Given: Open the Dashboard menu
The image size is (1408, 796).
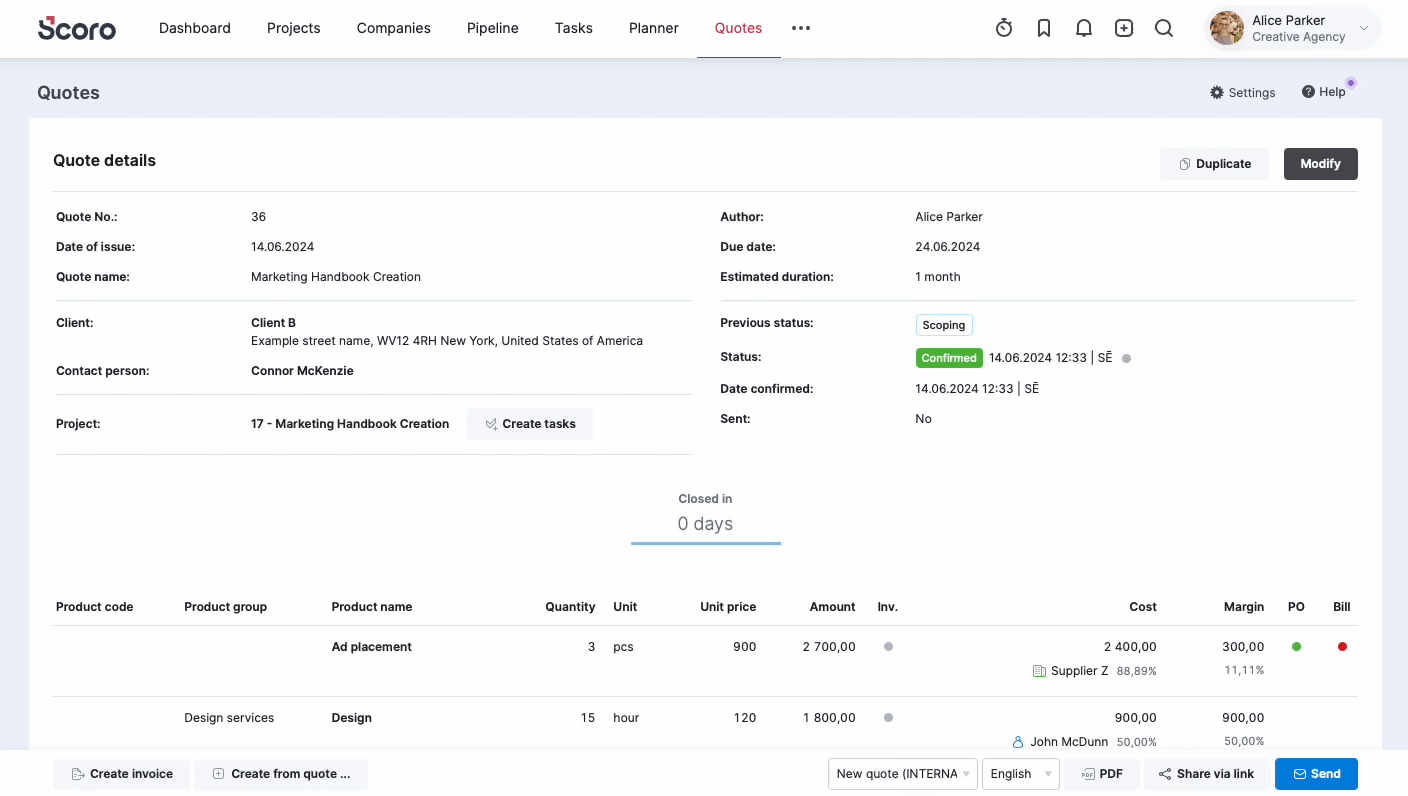Looking at the screenshot, I should (195, 28).
